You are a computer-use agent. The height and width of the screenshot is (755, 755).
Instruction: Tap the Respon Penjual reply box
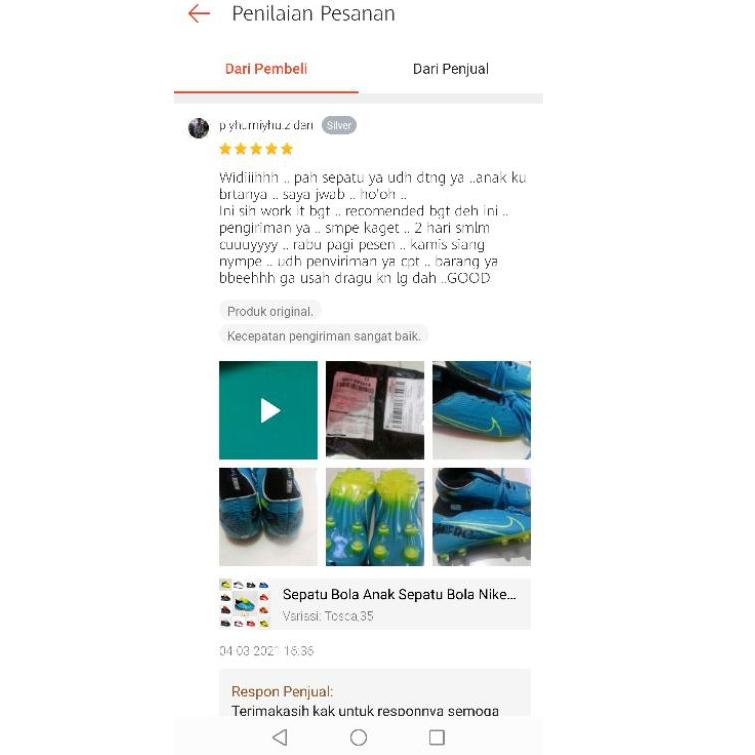[x=375, y=693]
